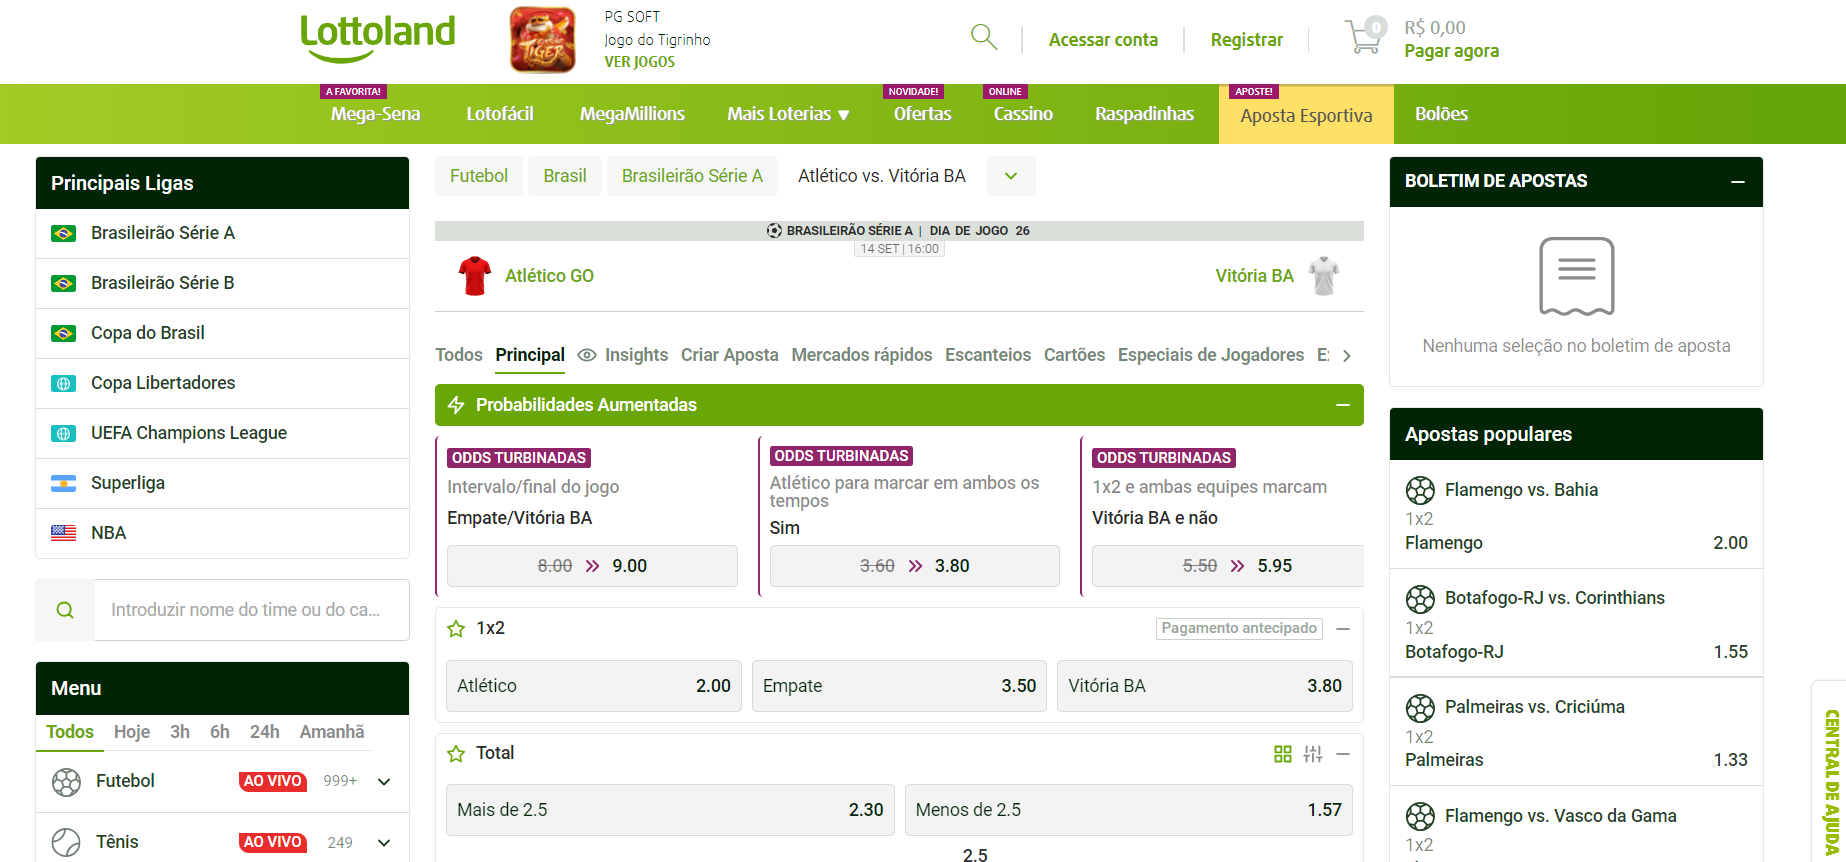The width and height of the screenshot is (1846, 862).
Task: Click the empty bet slip receipt icon
Action: pos(1577,276)
